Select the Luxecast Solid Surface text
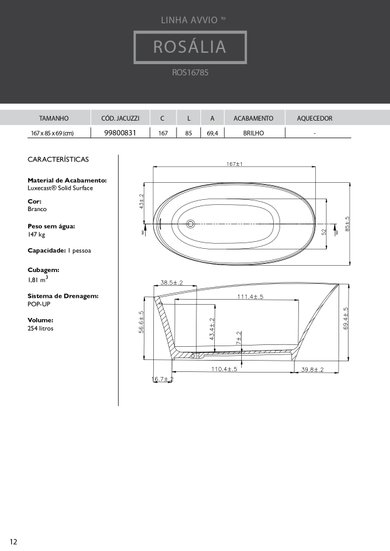The height and width of the screenshot is (551, 390). click(x=60, y=188)
